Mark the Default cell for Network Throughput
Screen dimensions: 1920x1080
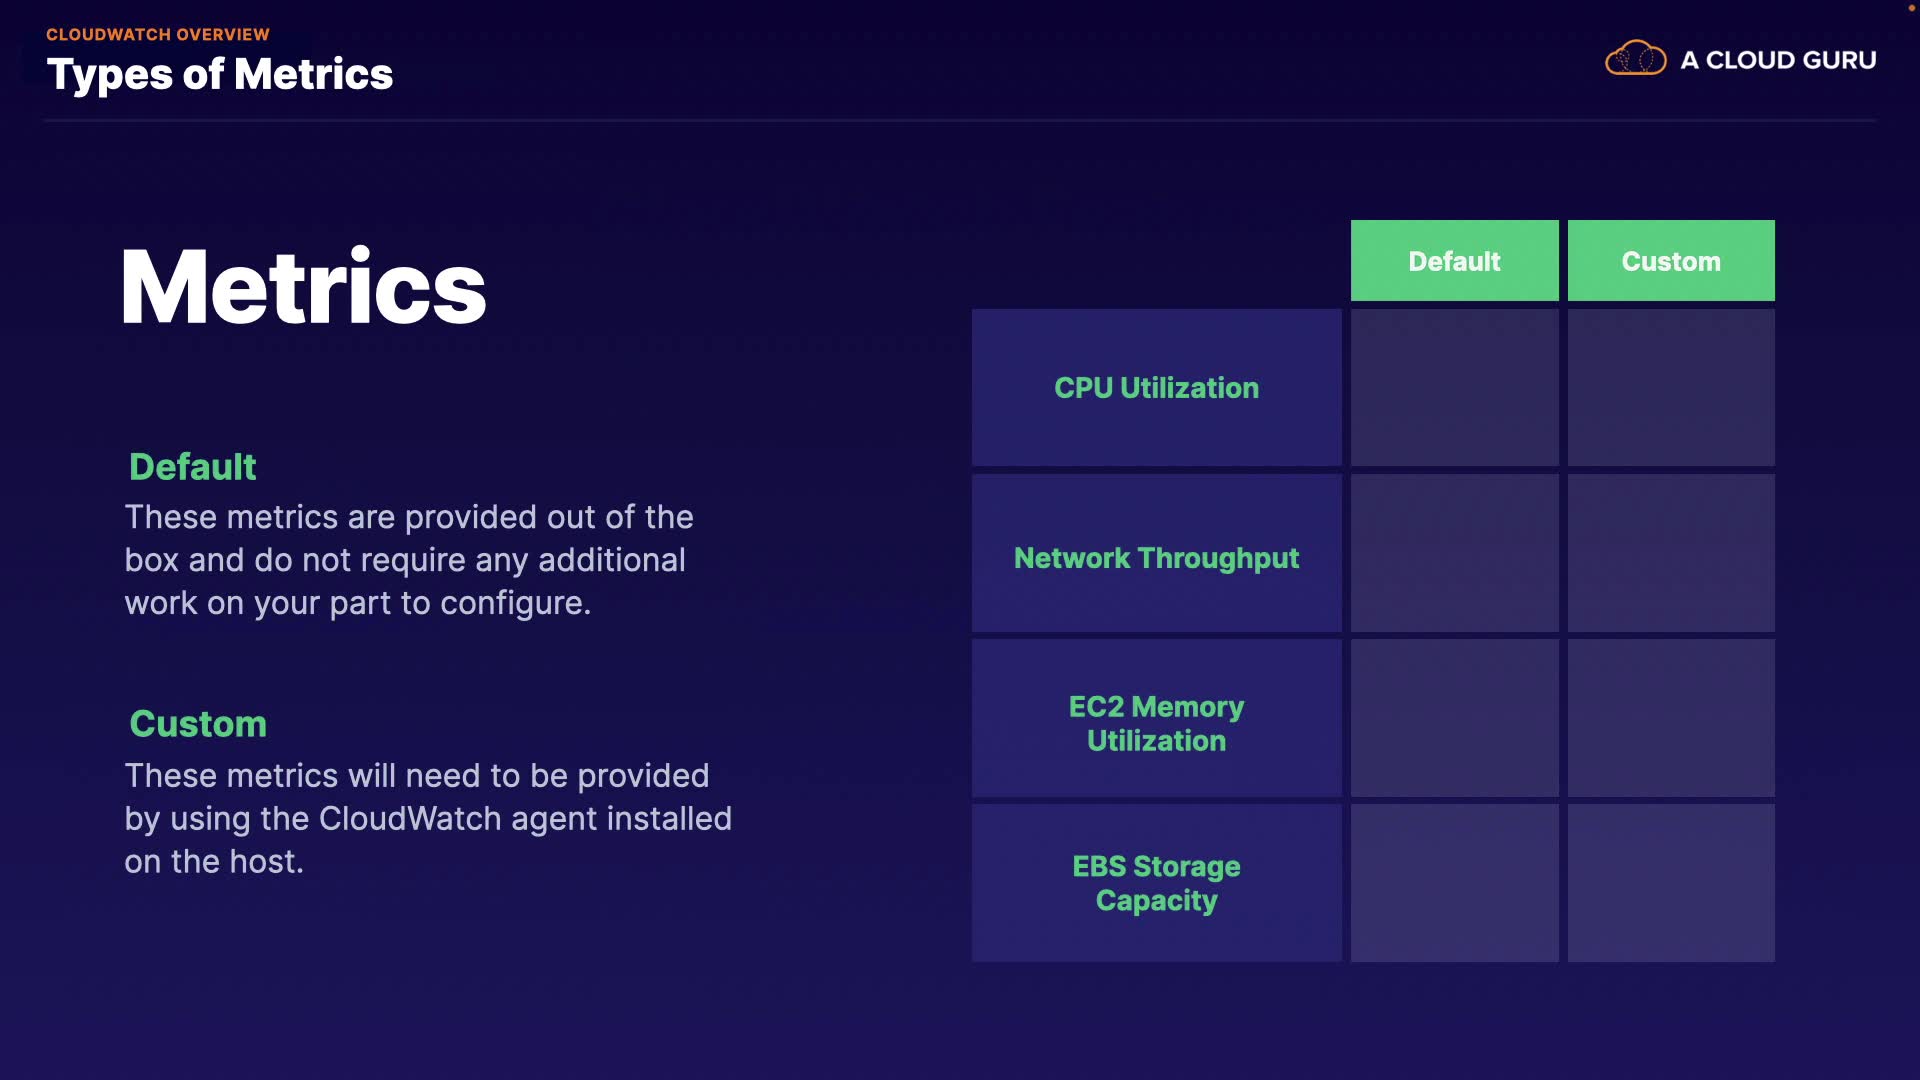pos(1454,553)
